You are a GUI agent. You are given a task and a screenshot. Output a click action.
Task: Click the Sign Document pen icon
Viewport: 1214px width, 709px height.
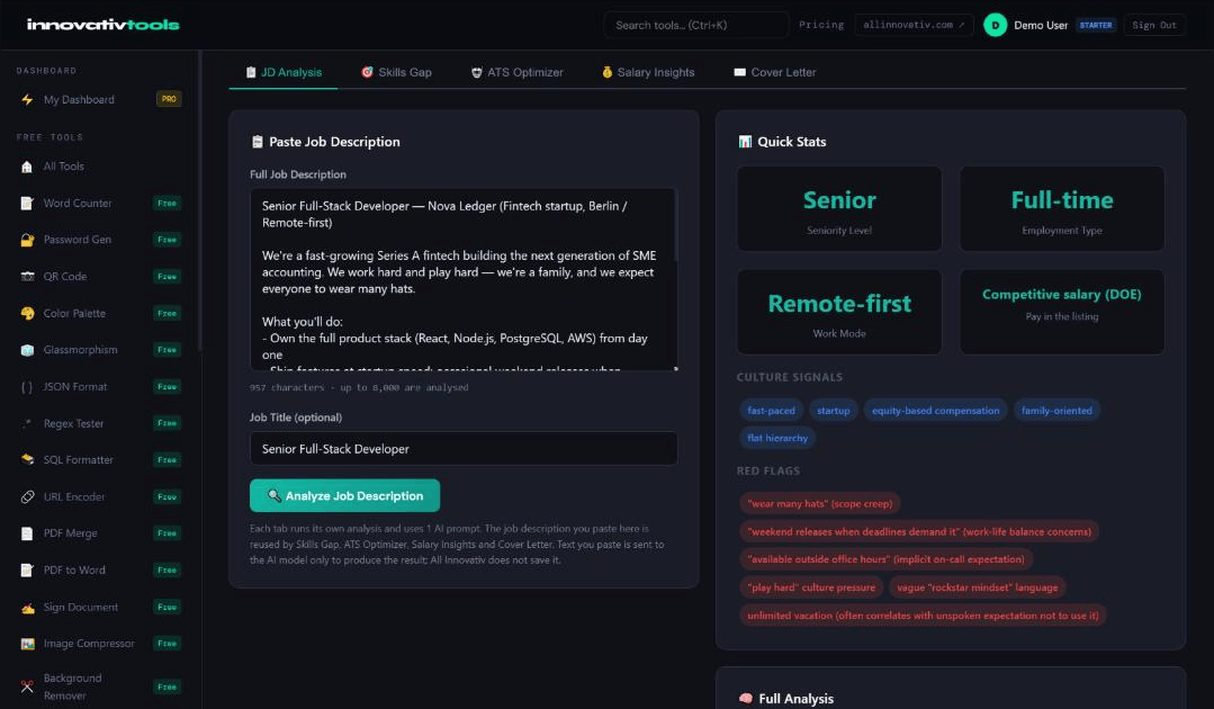click(27, 607)
